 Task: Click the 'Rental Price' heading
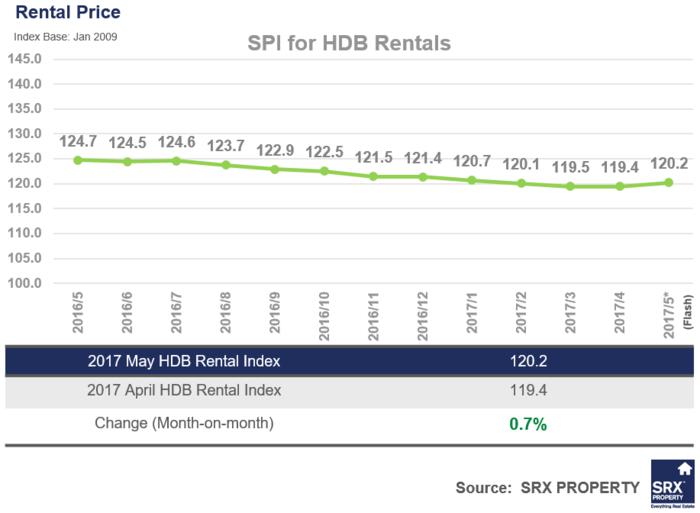point(68,12)
